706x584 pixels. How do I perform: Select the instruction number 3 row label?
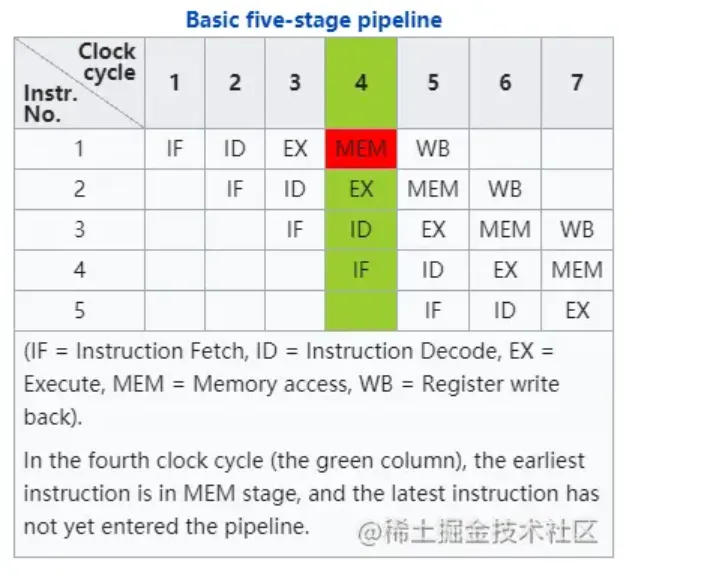pyautogui.click(x=79, y=230)
